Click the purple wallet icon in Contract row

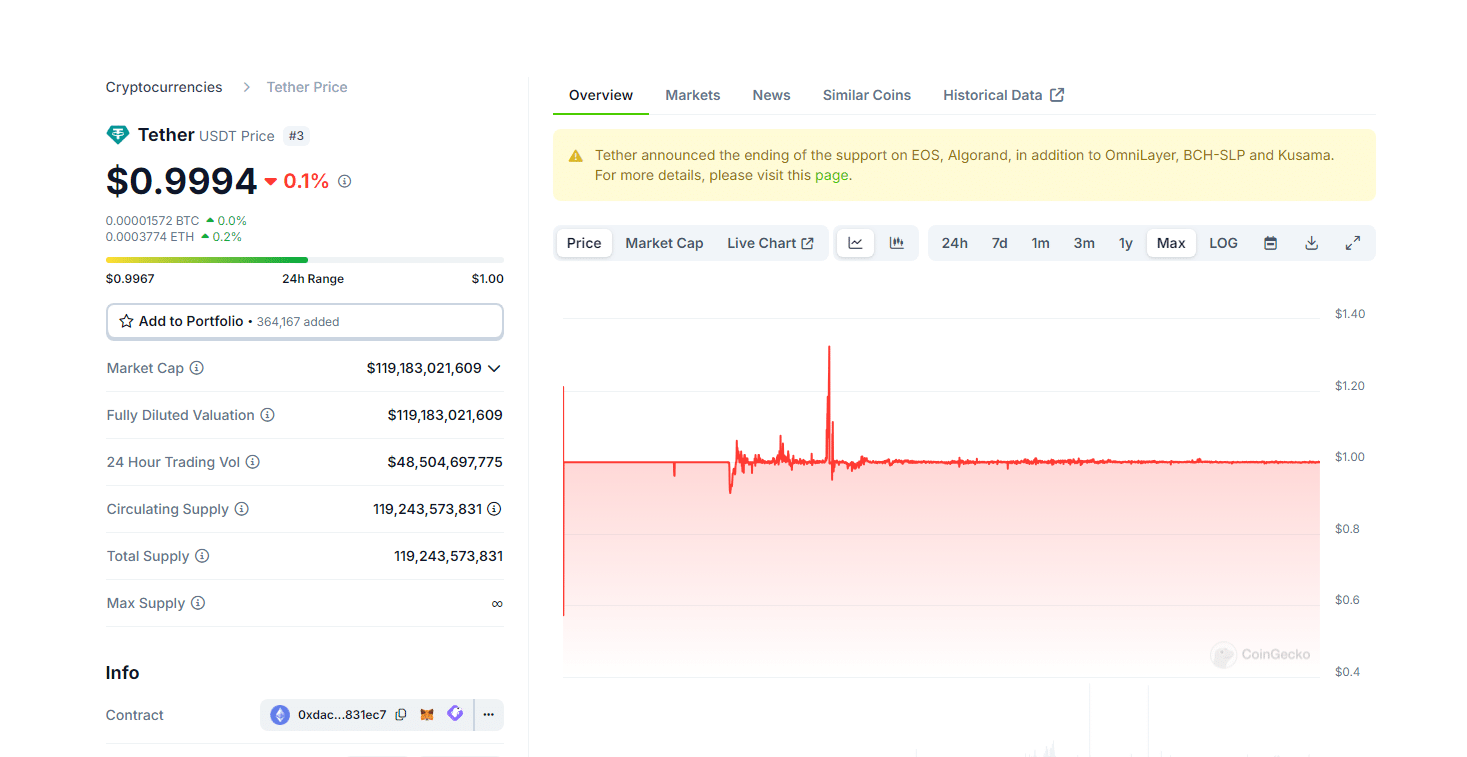tap(455, 714)
